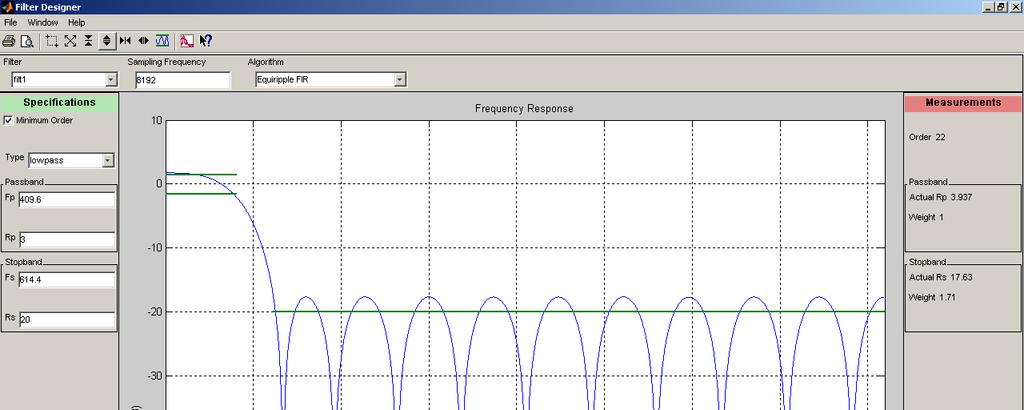Click the -20 y-axis tick label
Screen dimensions: 1024x410
point(154,312)
